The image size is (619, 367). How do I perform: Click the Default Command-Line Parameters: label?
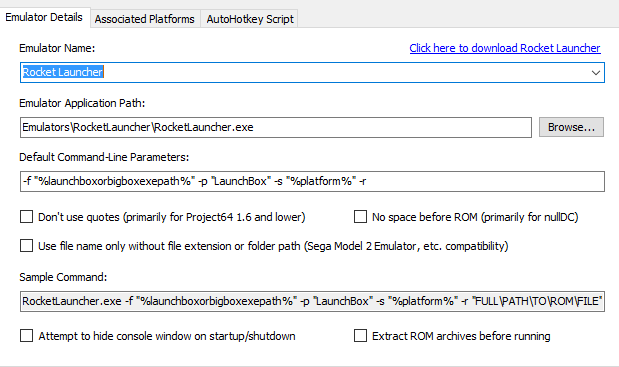point(104,157)
